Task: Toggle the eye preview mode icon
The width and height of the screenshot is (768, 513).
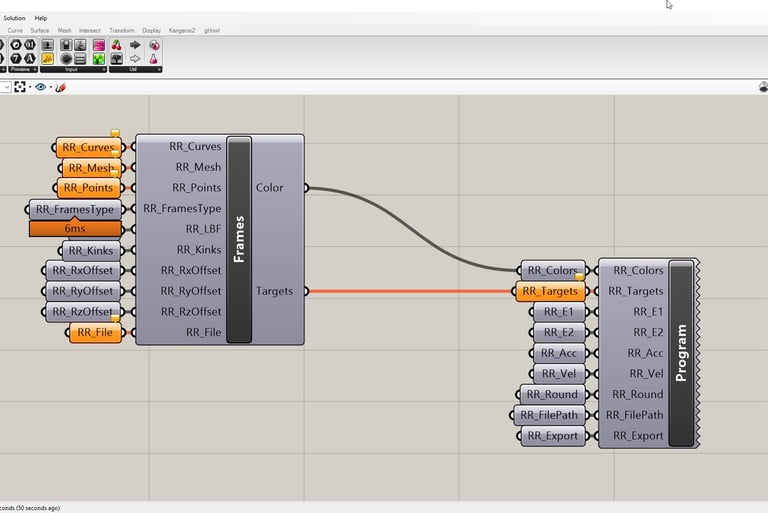Action: pos(41,87)
